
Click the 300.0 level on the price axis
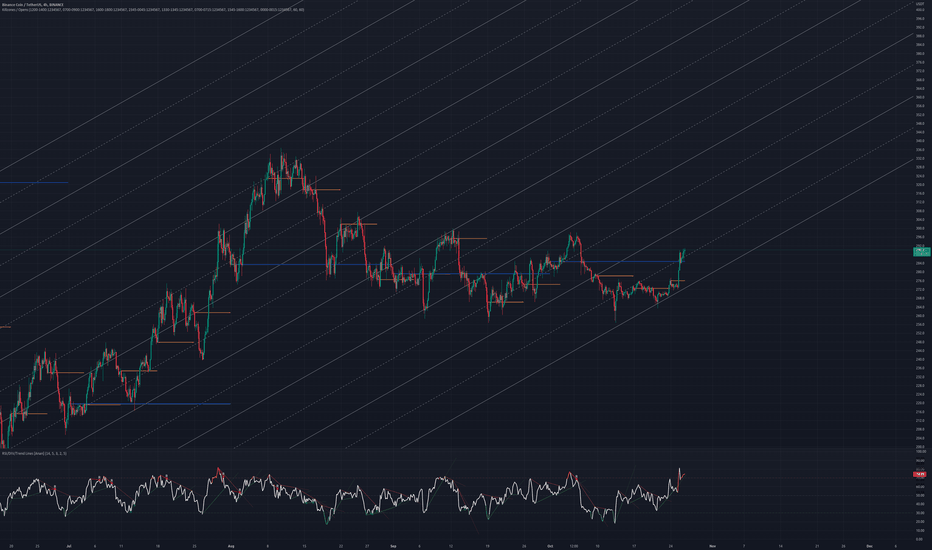(x=920, y=228)
